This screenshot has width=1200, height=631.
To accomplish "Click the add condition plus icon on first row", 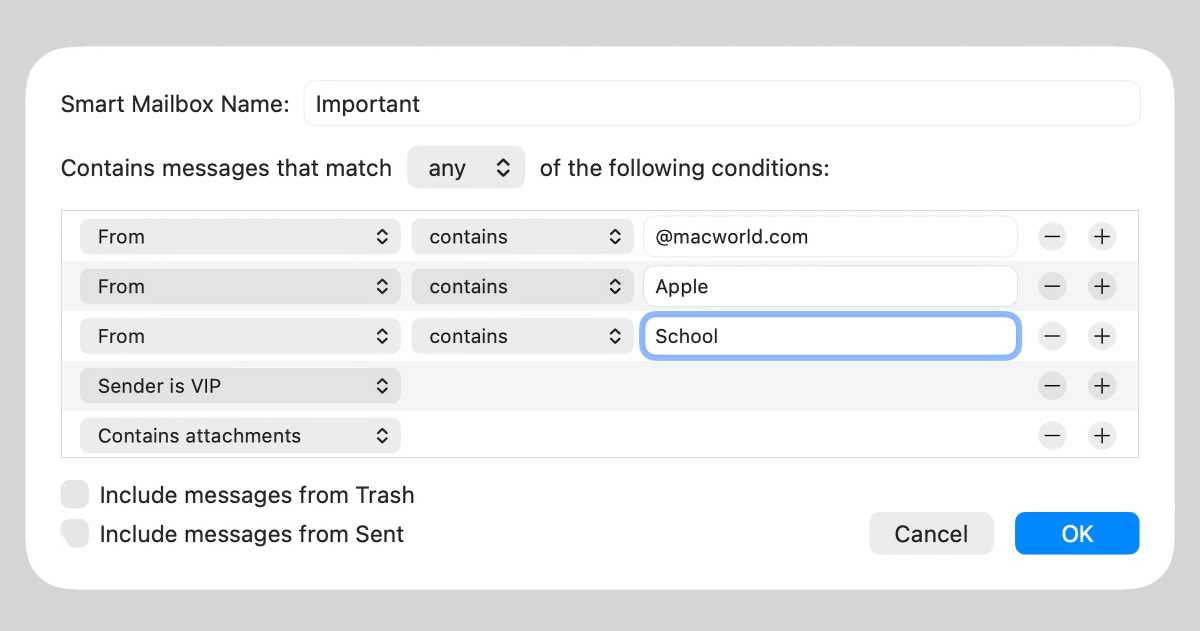I will pos(1102,236).
